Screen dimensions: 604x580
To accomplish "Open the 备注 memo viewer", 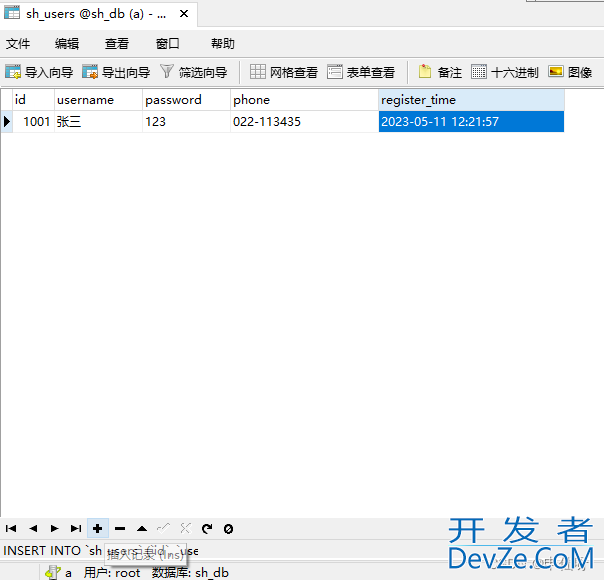I will tap(440, 72).
